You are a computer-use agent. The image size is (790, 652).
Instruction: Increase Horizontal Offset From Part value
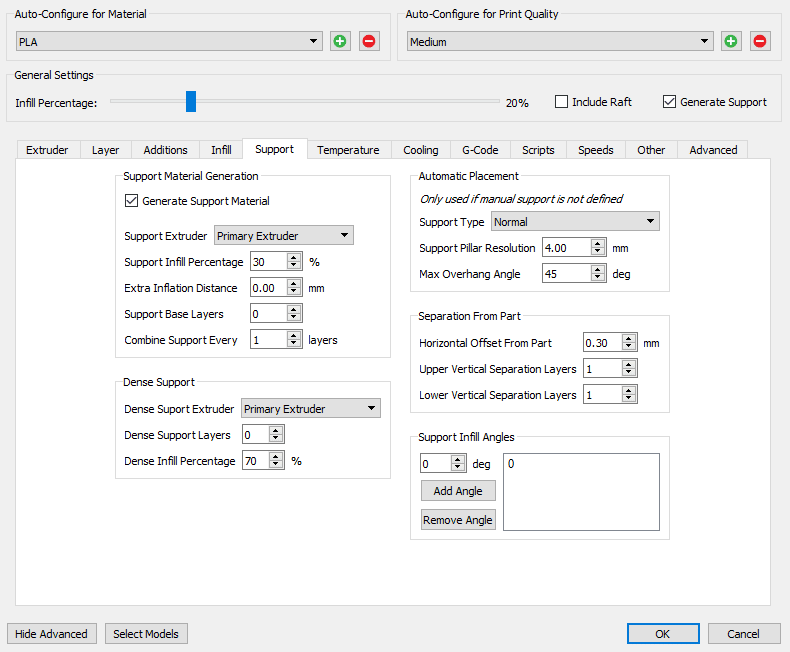(628, 339)
